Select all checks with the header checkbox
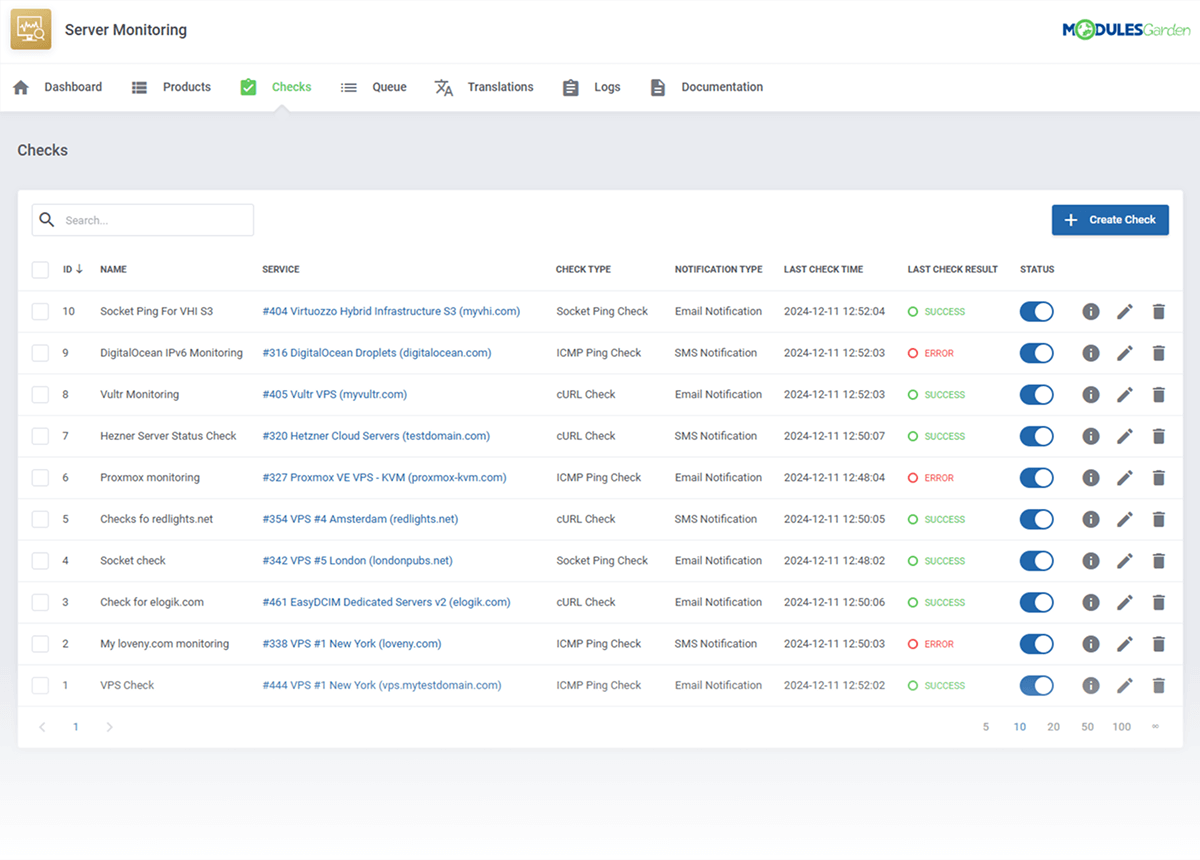1200x860 pixels. click(40, 270)
